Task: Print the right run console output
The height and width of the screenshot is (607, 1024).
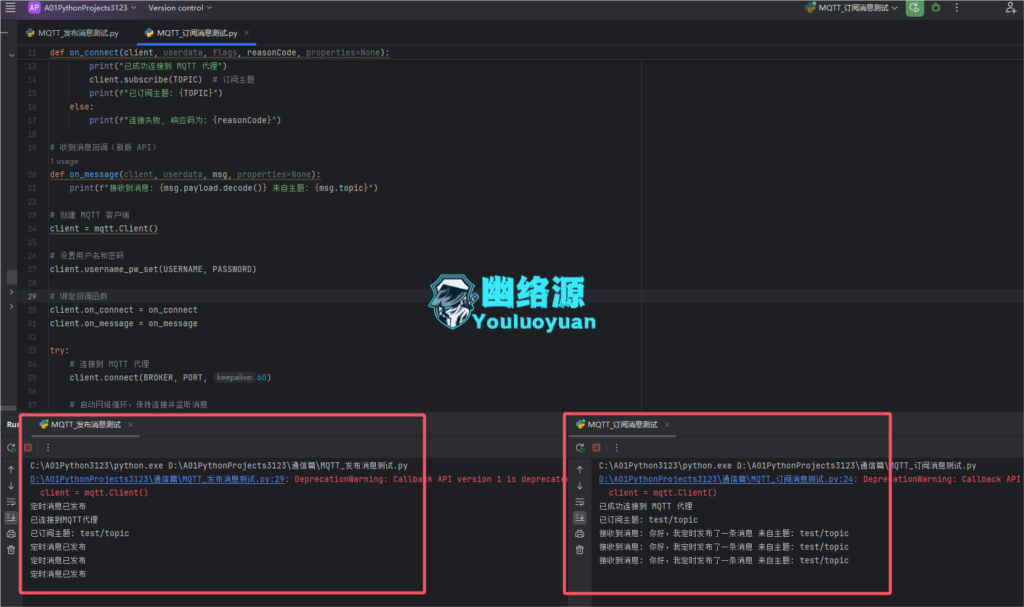Action: (579, 534)
